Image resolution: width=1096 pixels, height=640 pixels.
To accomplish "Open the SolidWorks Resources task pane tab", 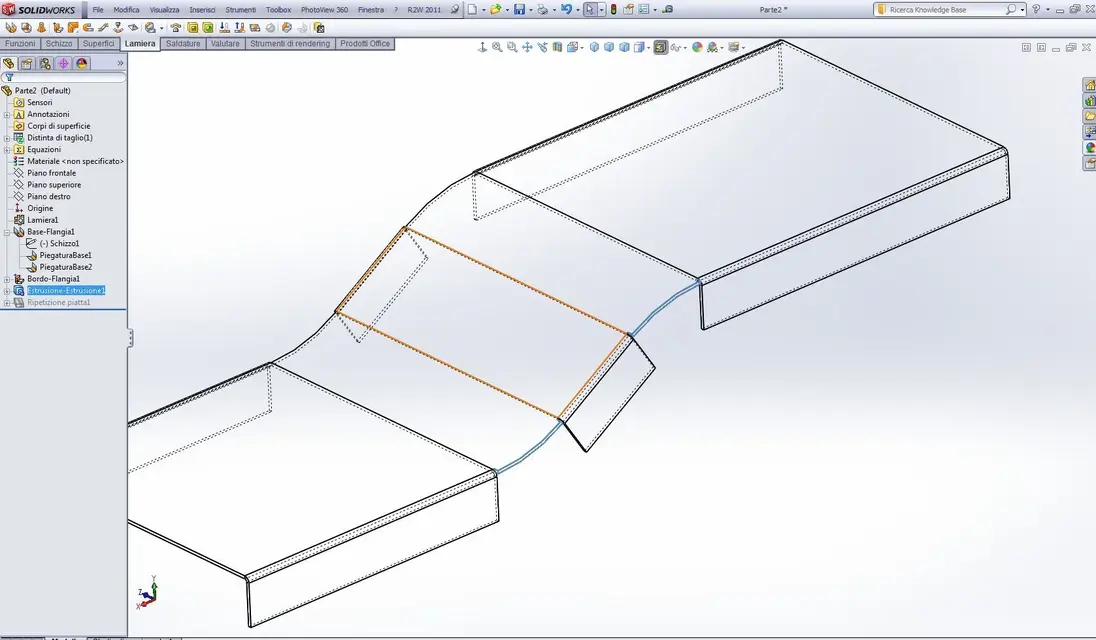I will [x=1089, y=85].
